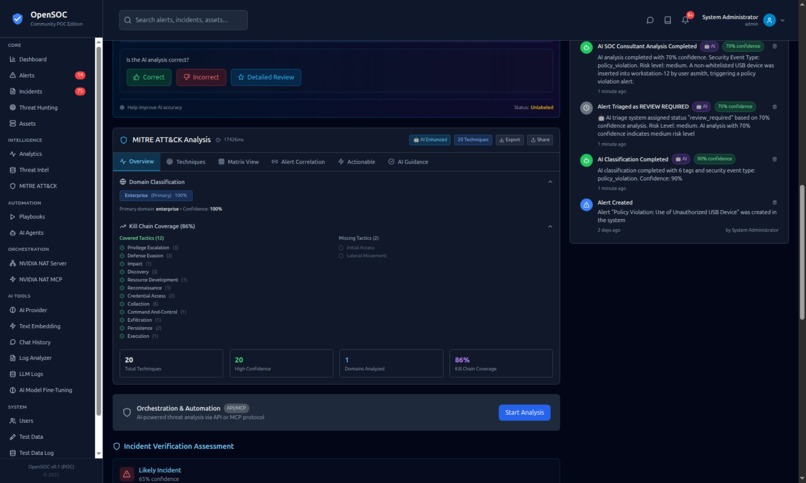Open Log Analyzer
Image resolution: width=806 pixels, height=483 pixels.
(35, 358)
